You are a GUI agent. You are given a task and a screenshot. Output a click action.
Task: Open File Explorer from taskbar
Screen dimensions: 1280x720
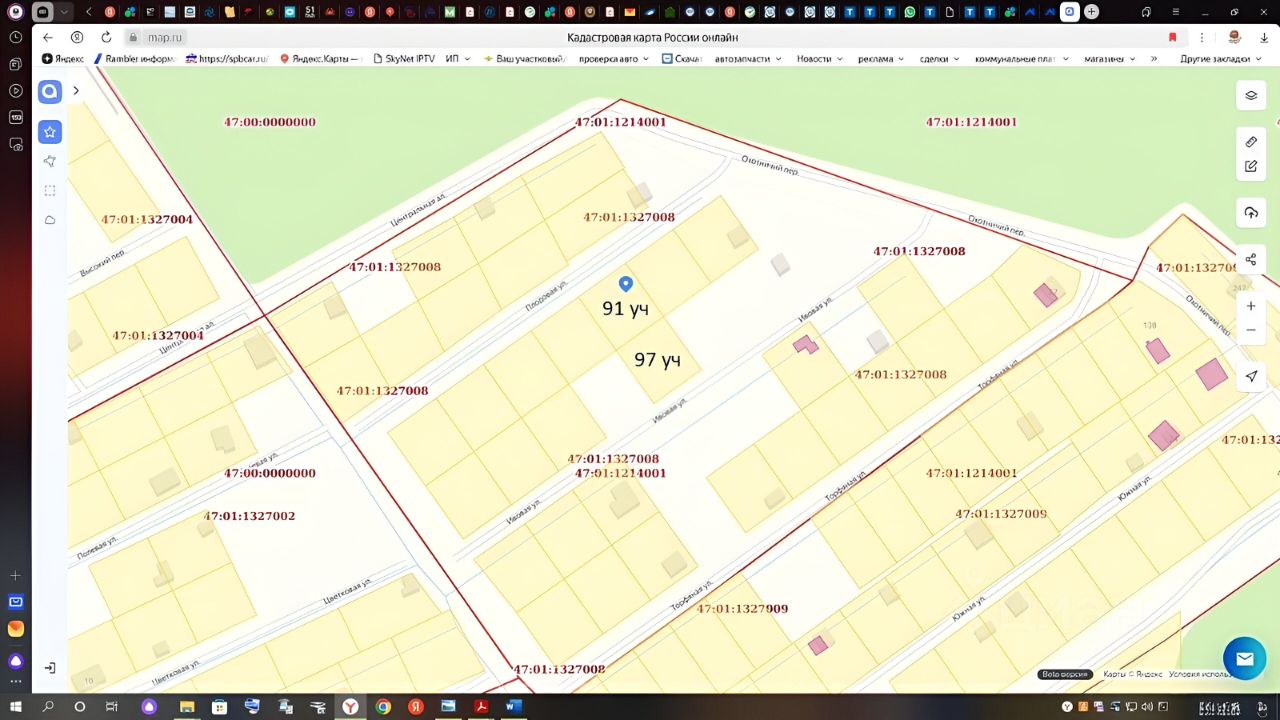(187, 707)
